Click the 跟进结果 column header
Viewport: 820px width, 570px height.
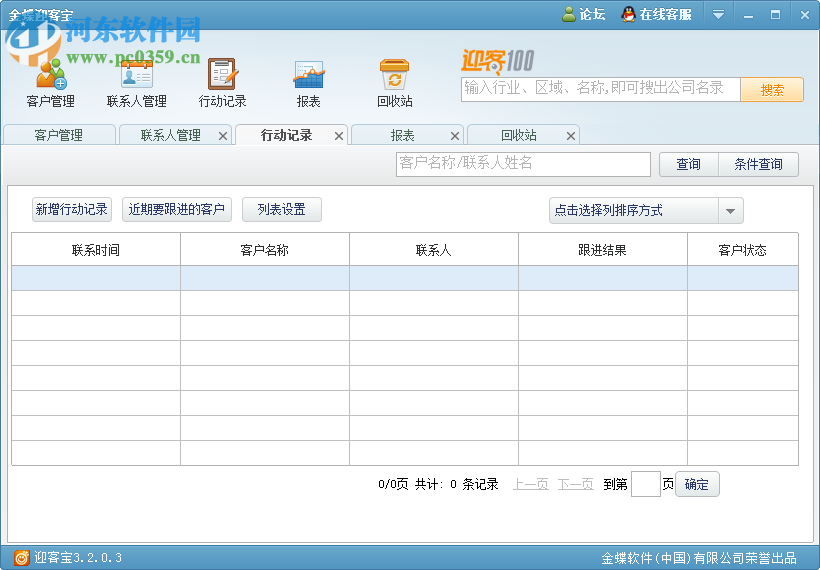pos(602,250)
